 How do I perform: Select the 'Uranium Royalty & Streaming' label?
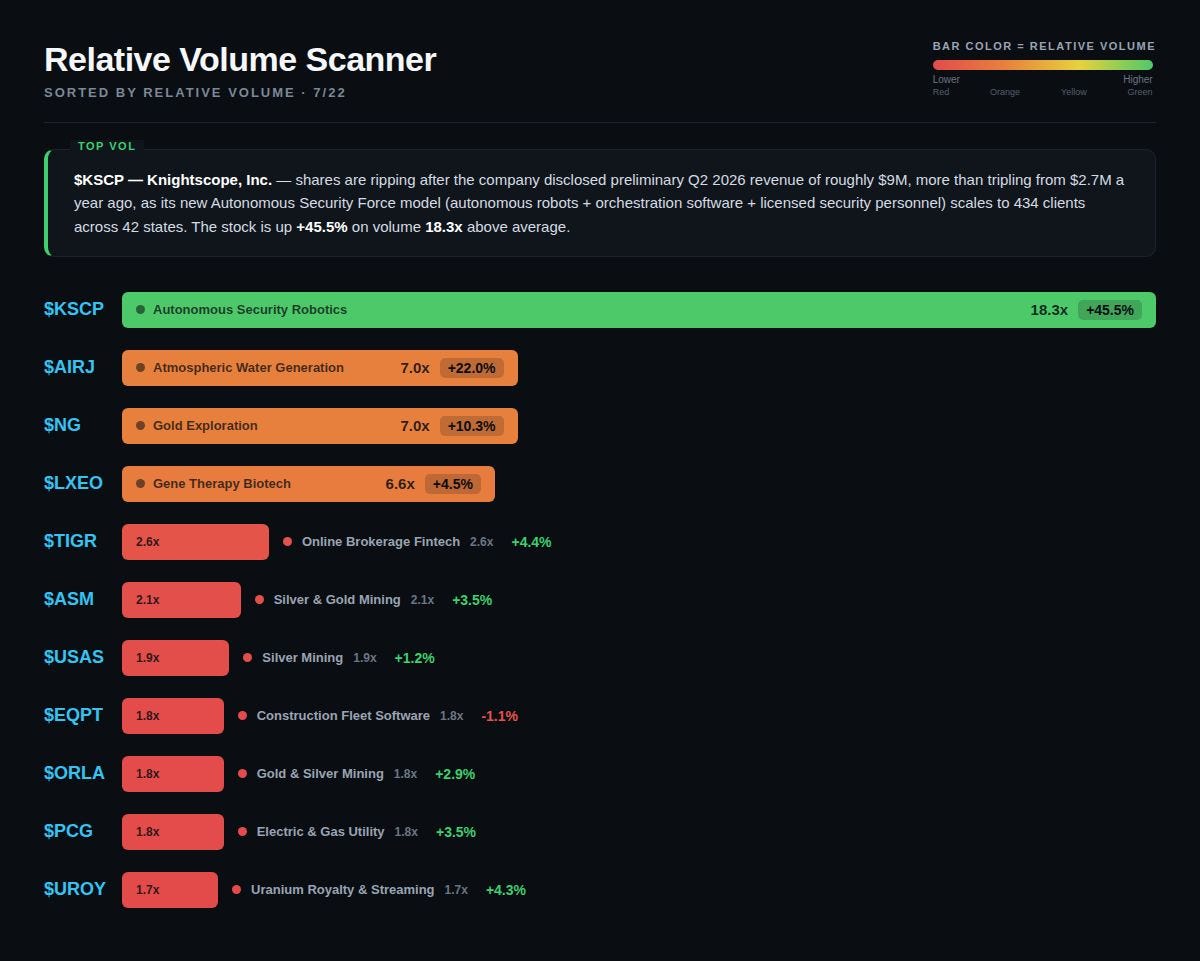[x=343, y=890]
